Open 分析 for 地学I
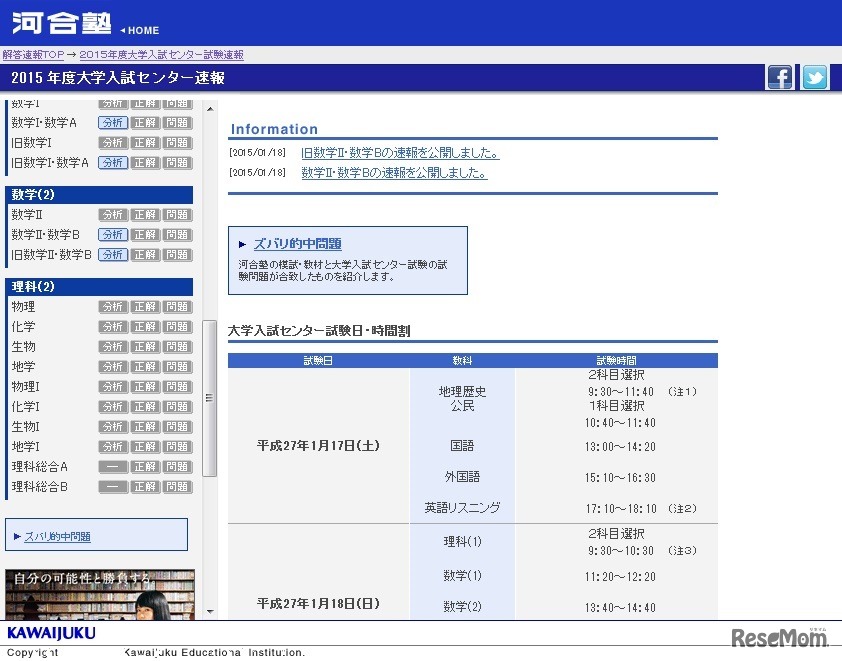 112,447
